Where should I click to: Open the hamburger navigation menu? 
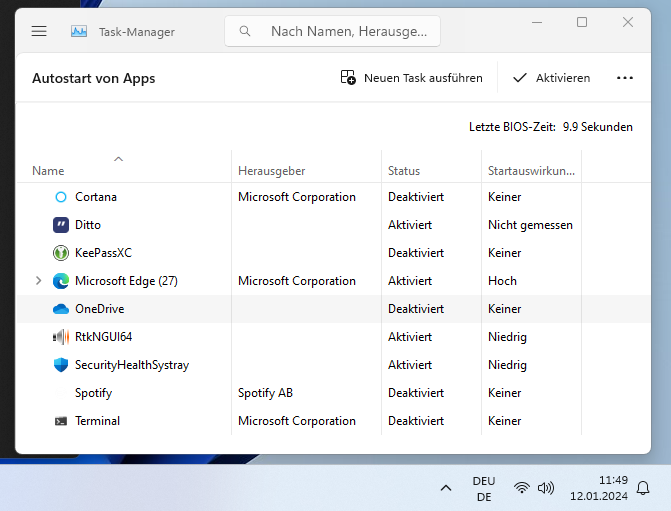click(x=39, y=31)
